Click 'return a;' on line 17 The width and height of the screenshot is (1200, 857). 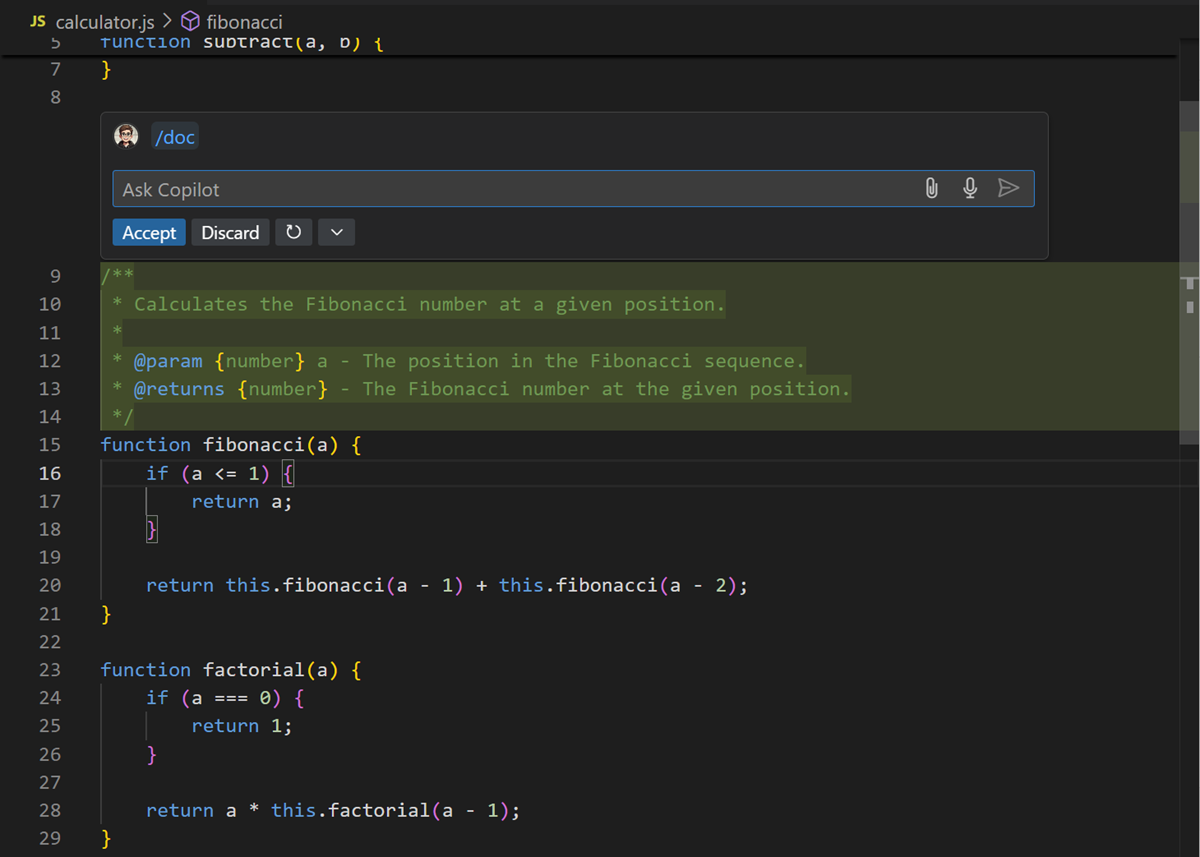click(x=242, y=502)
